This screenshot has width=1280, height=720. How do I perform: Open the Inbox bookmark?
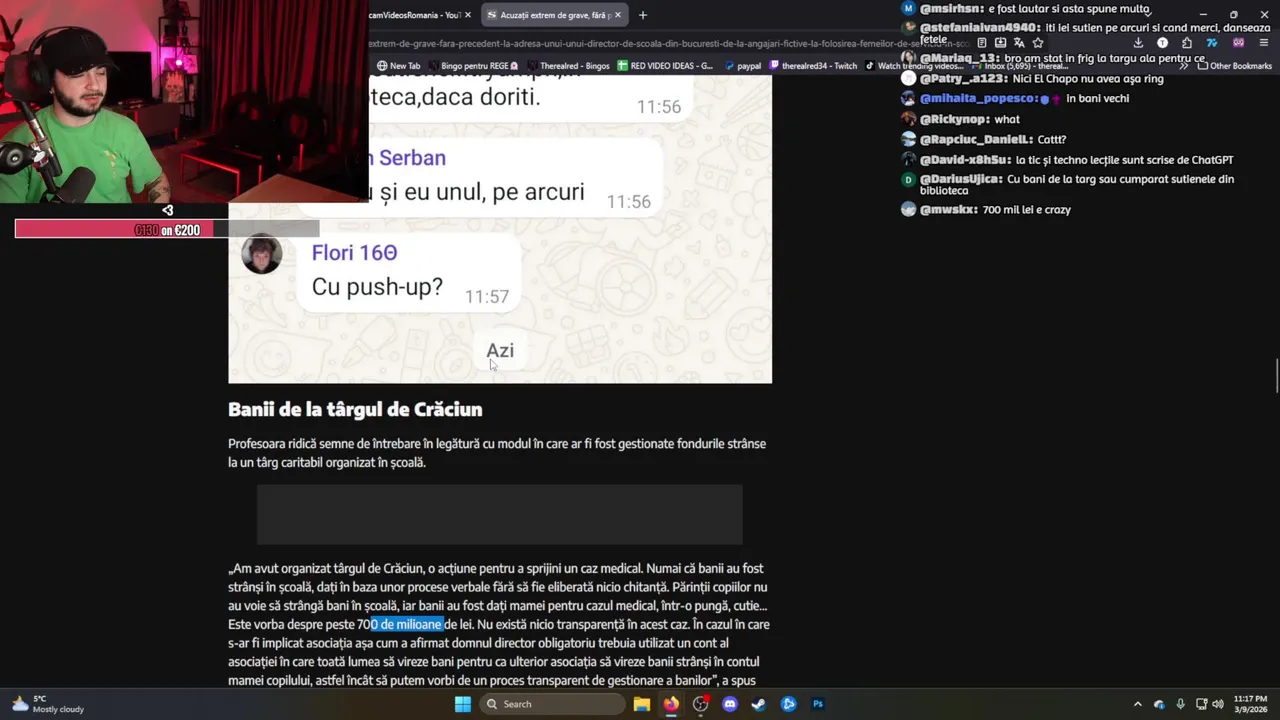1018,66
